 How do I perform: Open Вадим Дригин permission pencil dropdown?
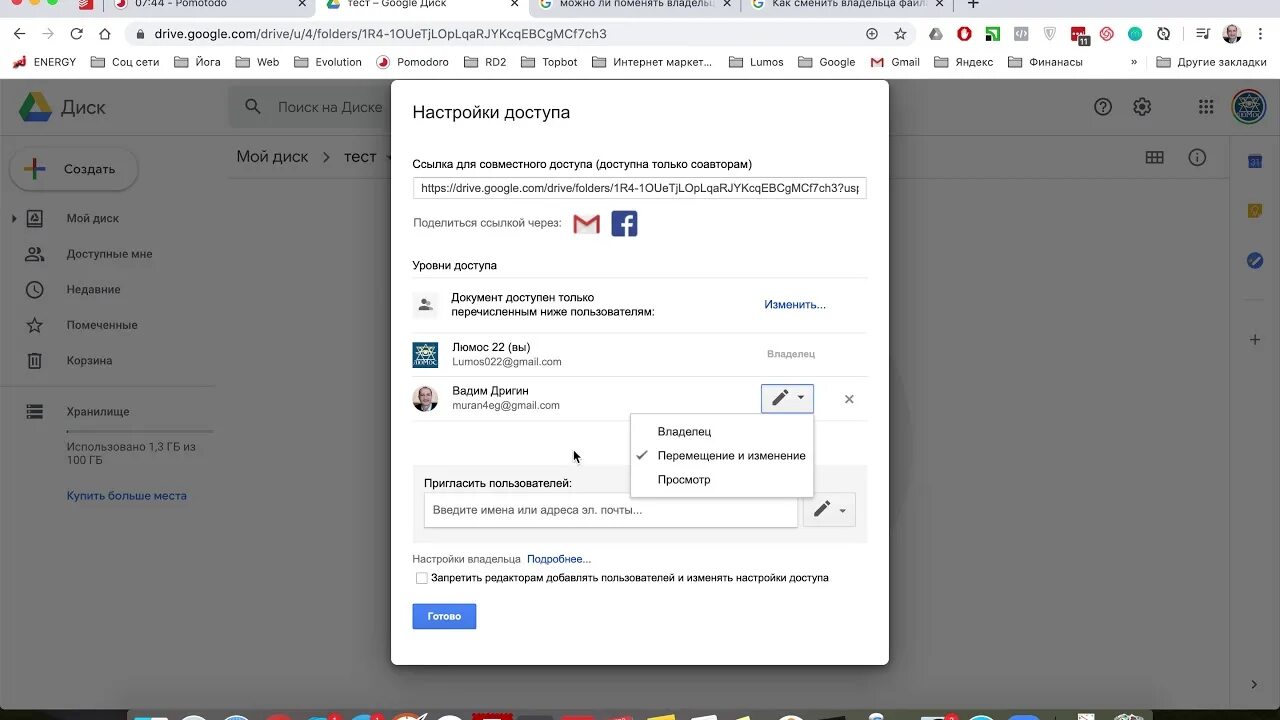[x=787, y=398]
